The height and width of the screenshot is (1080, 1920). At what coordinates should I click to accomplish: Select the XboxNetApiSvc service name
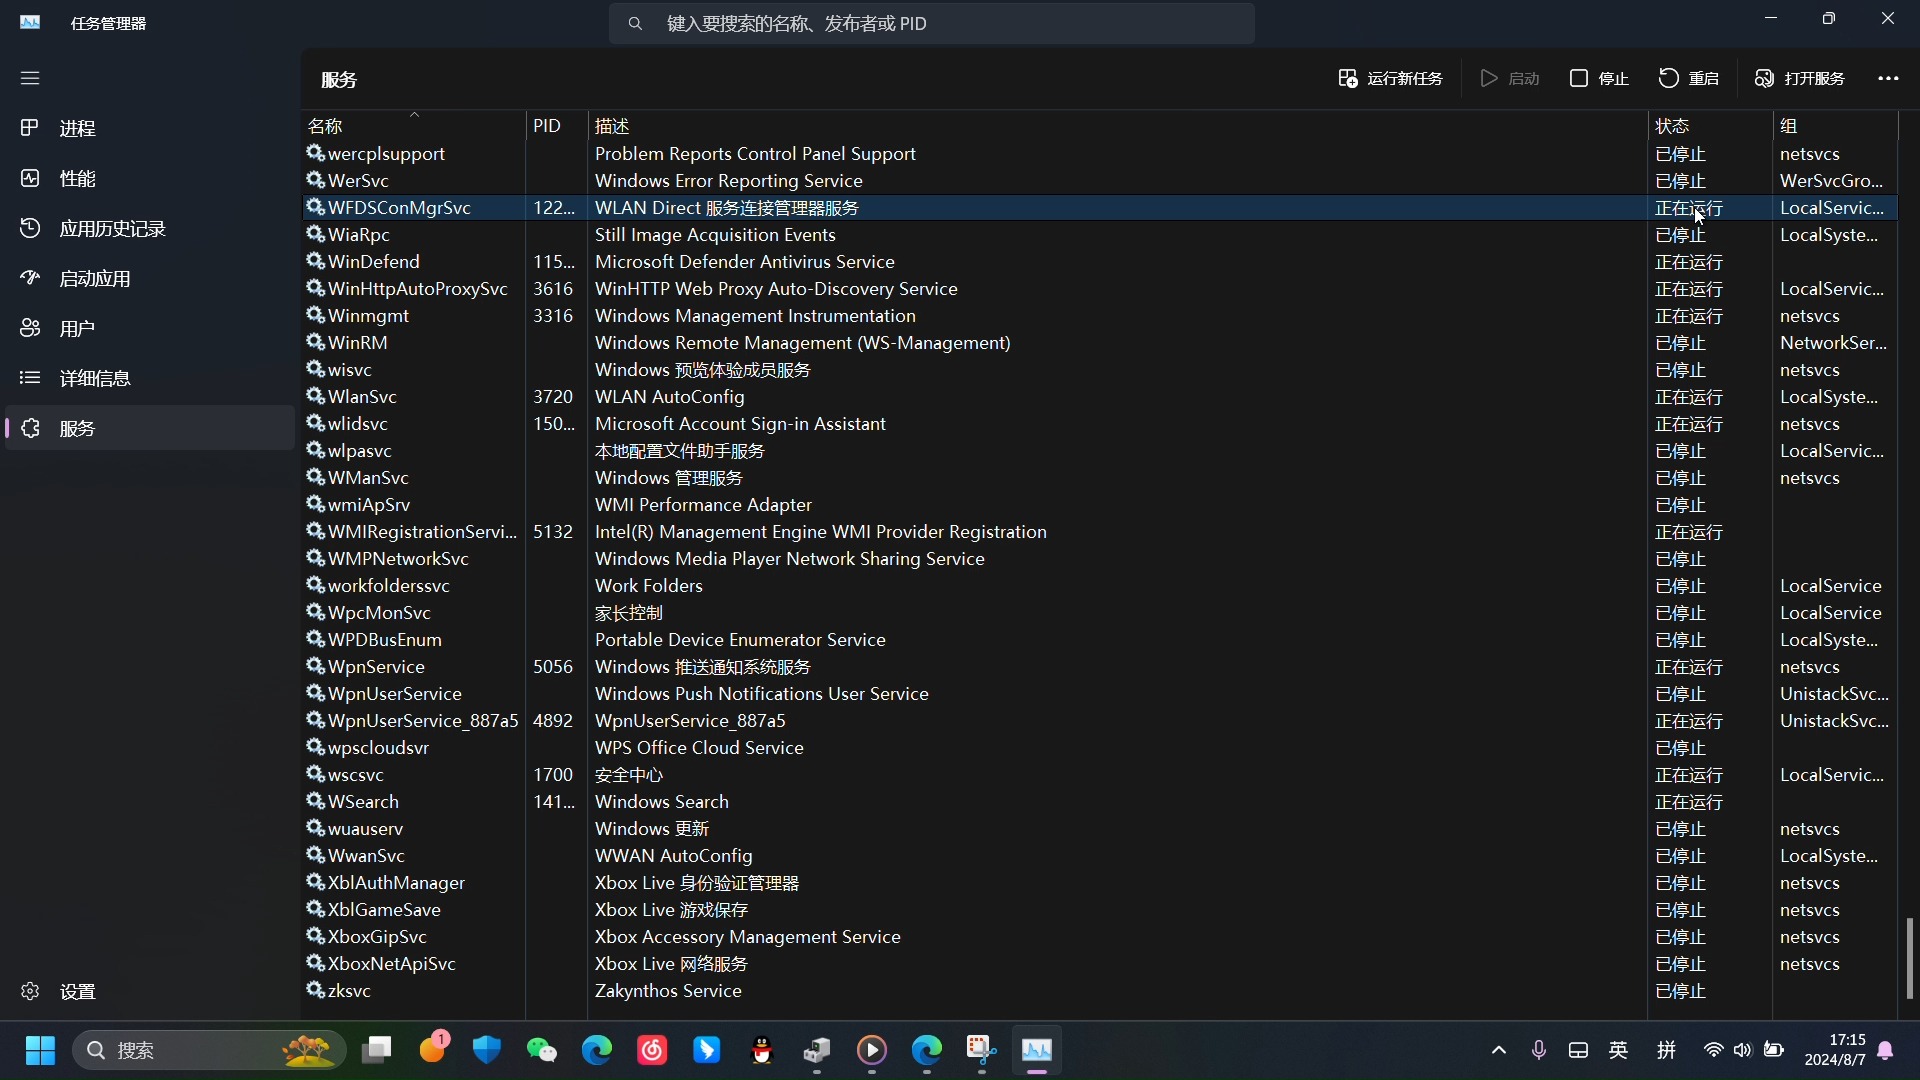[392, 964]
